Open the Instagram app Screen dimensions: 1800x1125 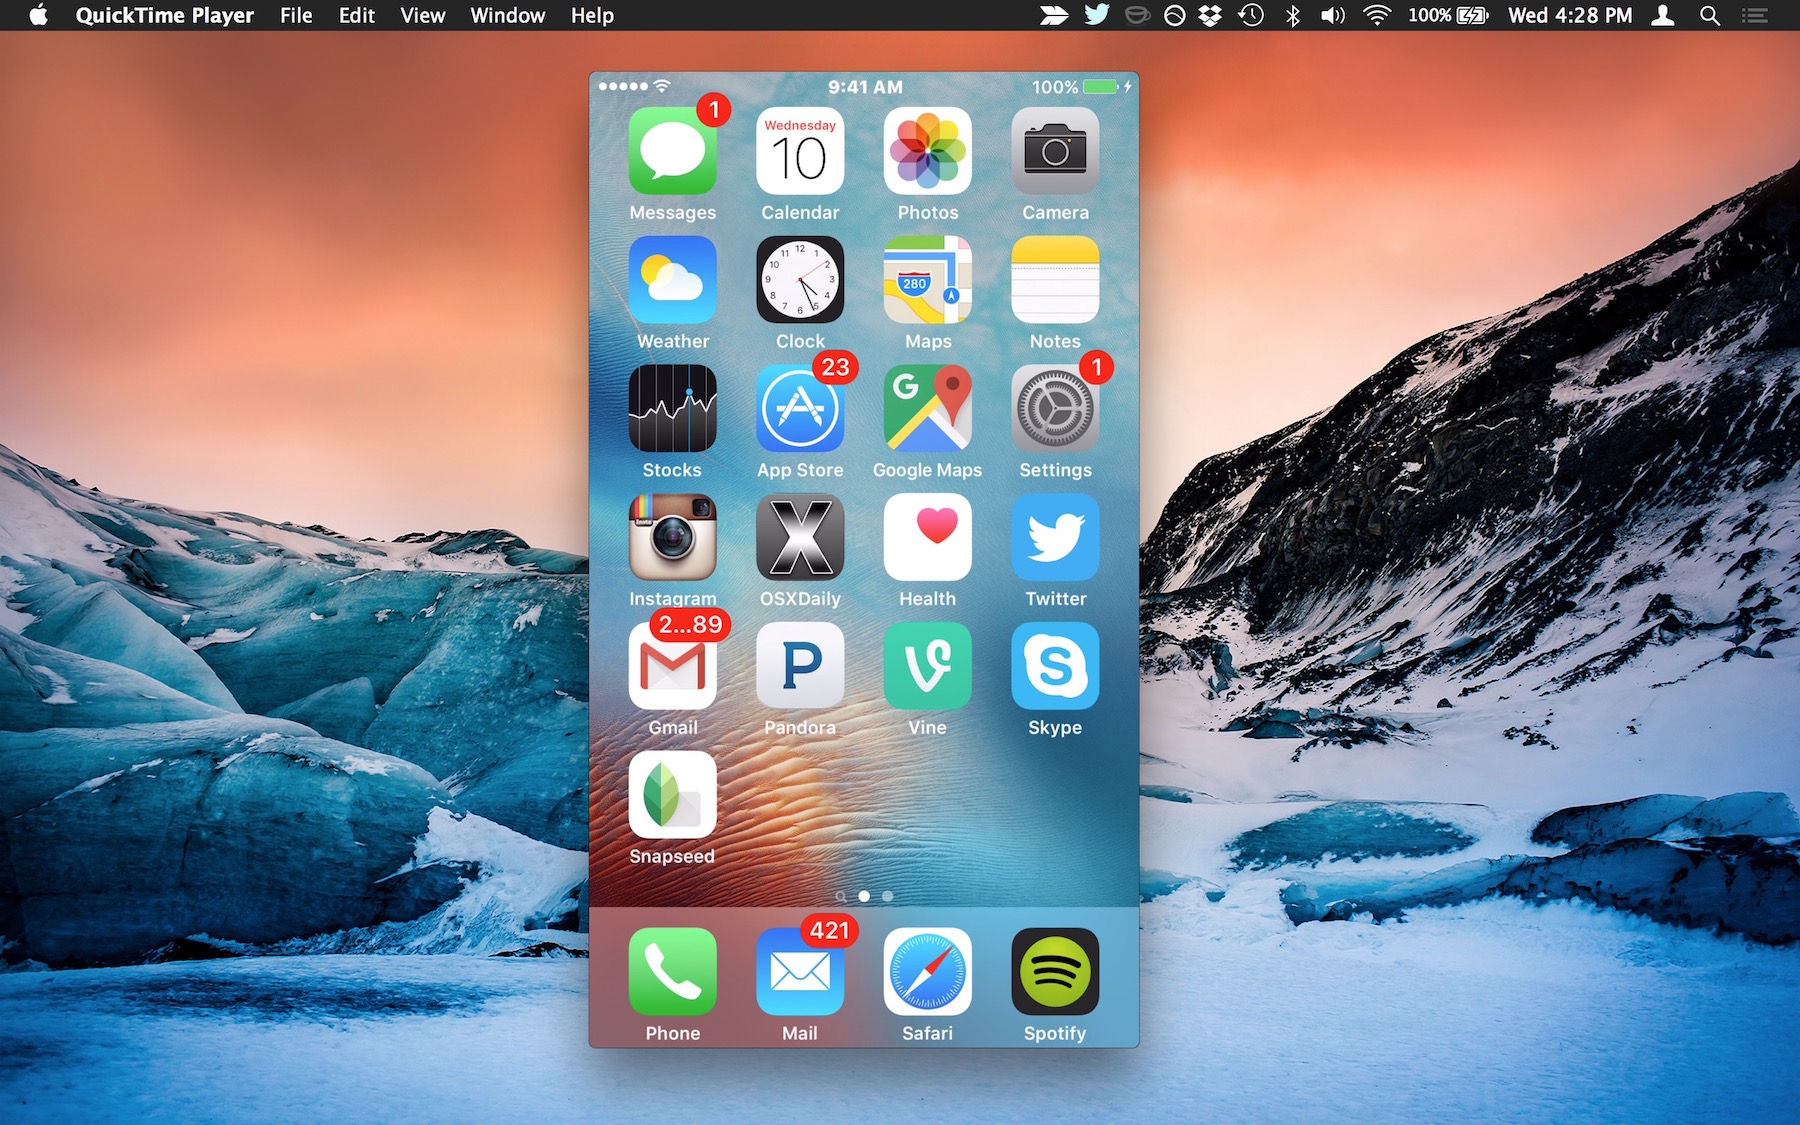[672, 537]
